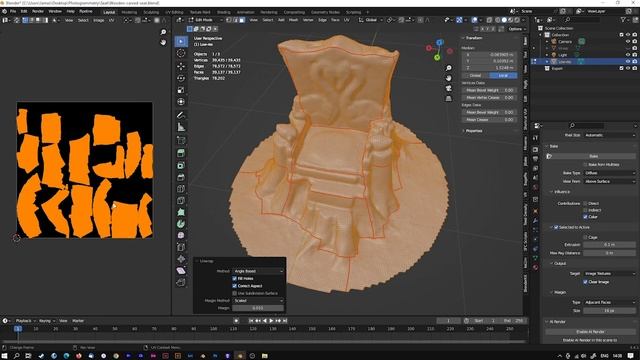Open the File menu
Screen dimensions: 640x360
tap(13, 11)
